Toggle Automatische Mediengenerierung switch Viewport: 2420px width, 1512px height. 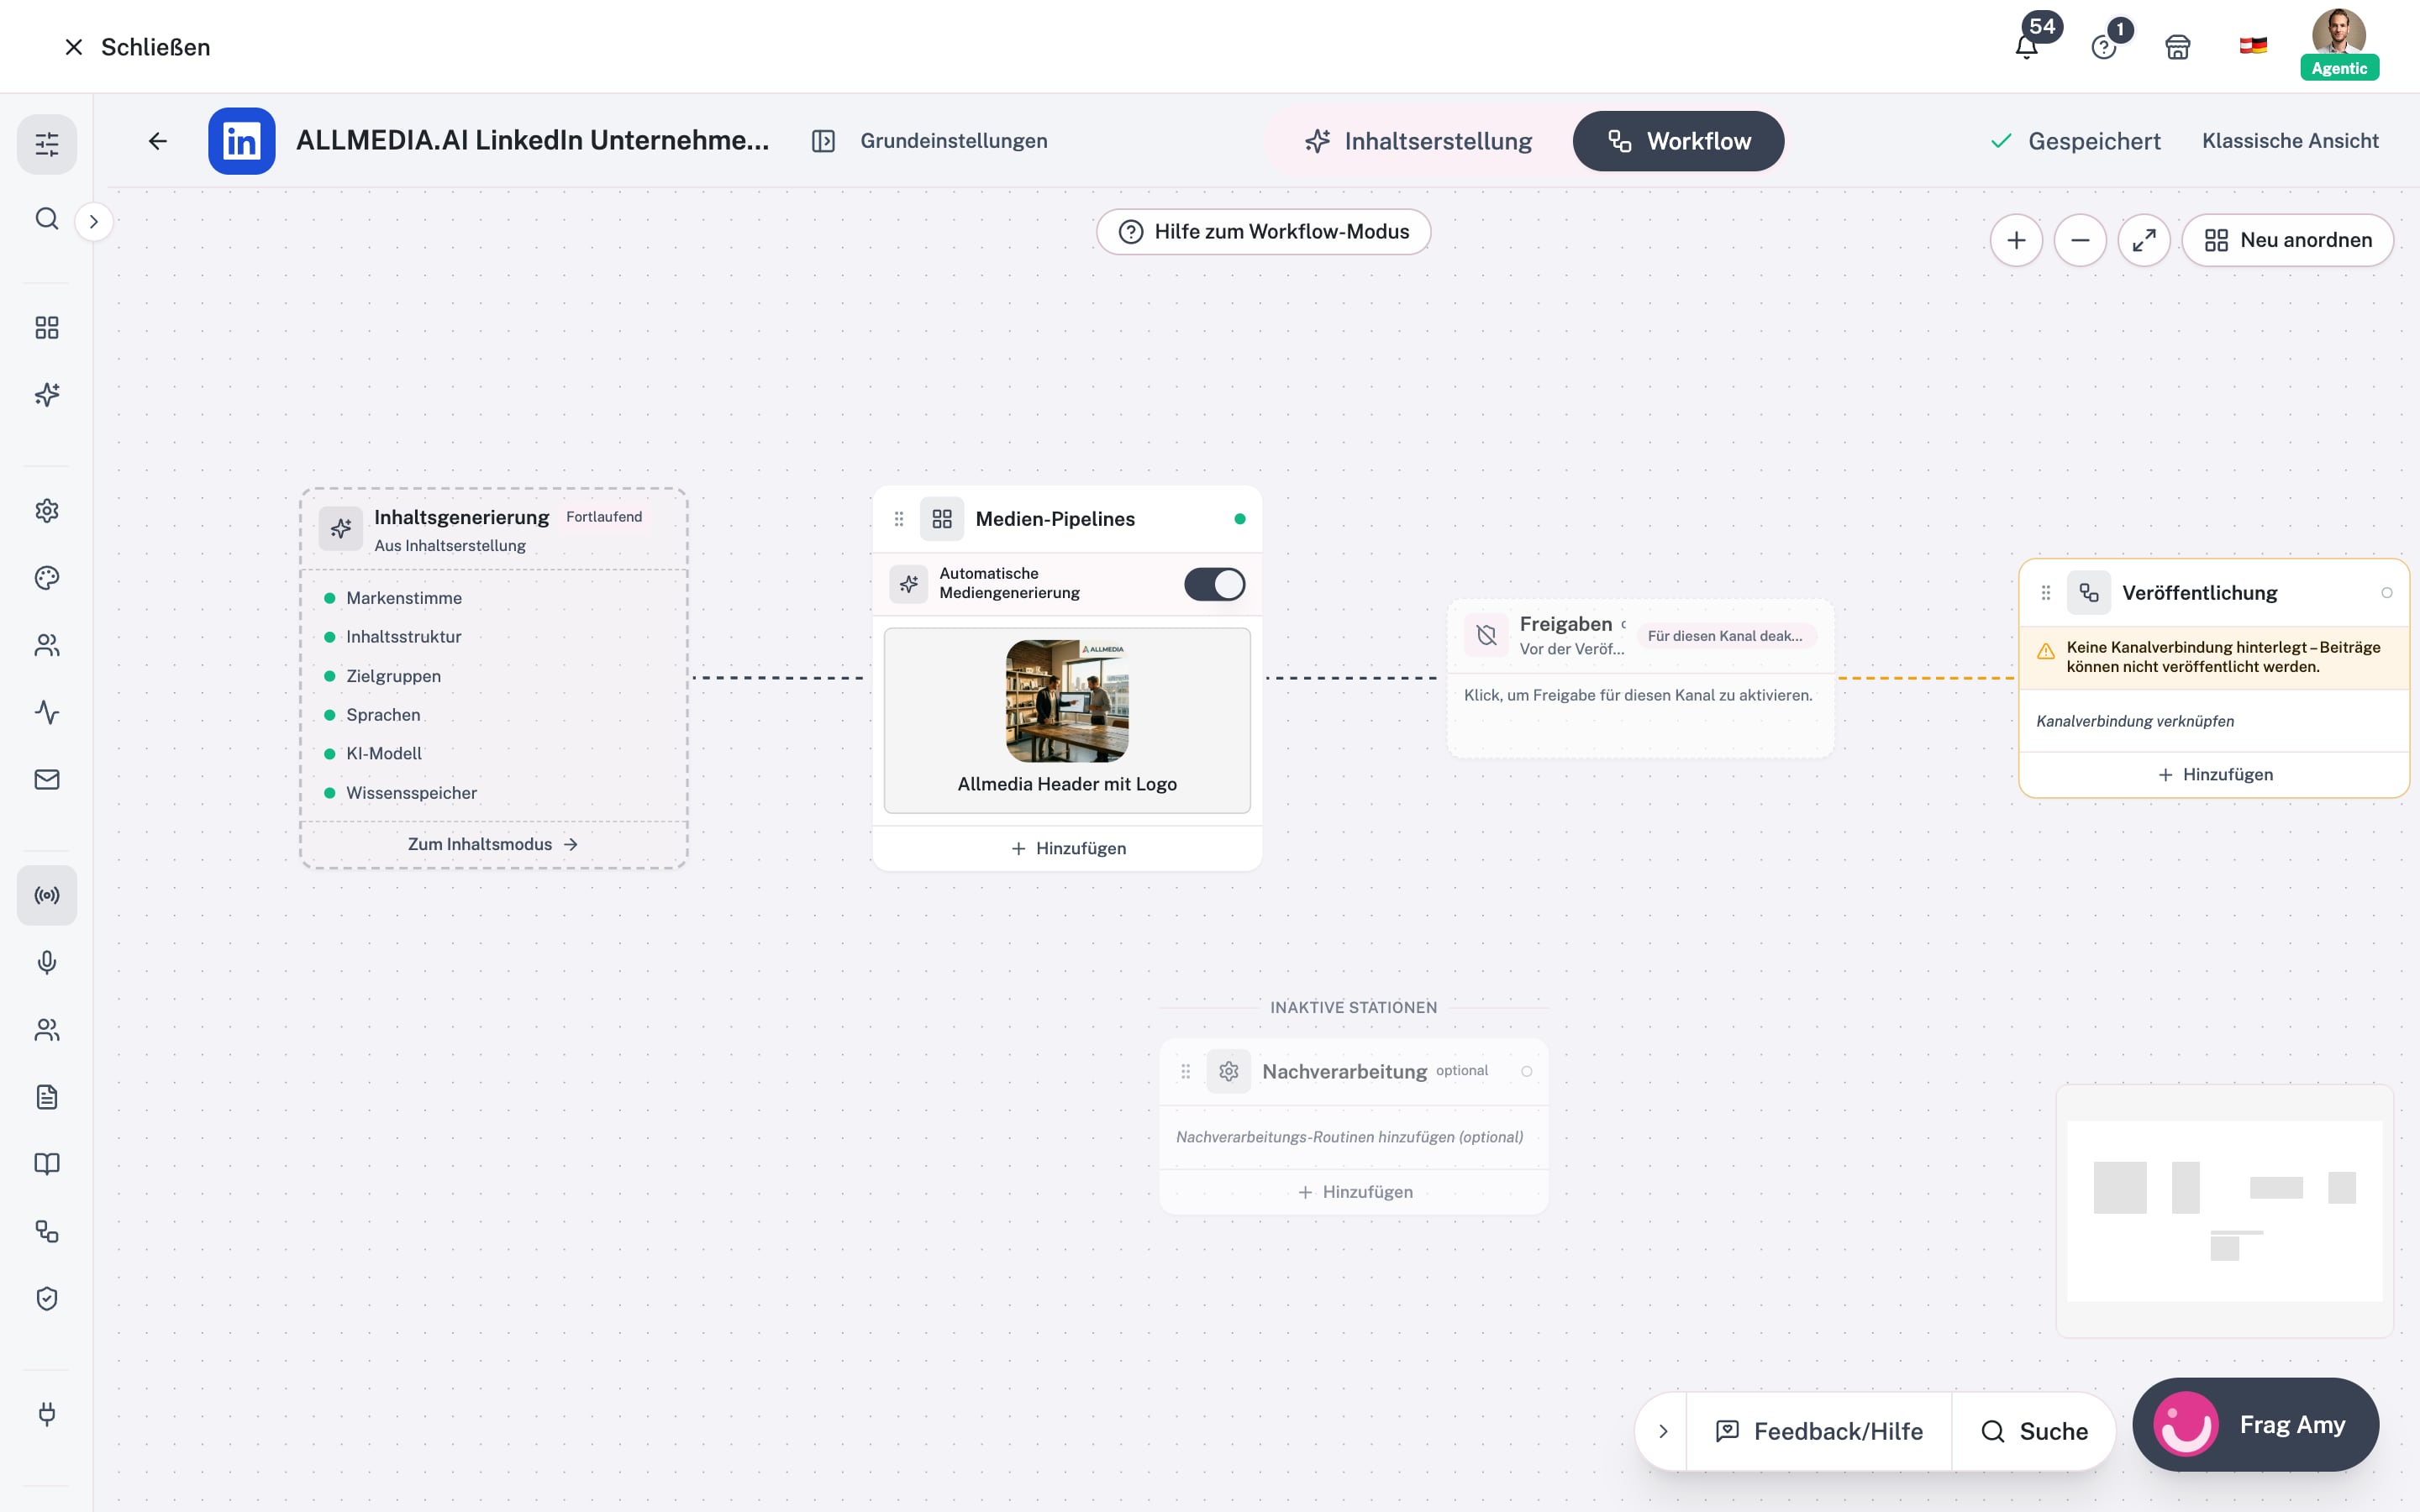tap(1214, 584)
